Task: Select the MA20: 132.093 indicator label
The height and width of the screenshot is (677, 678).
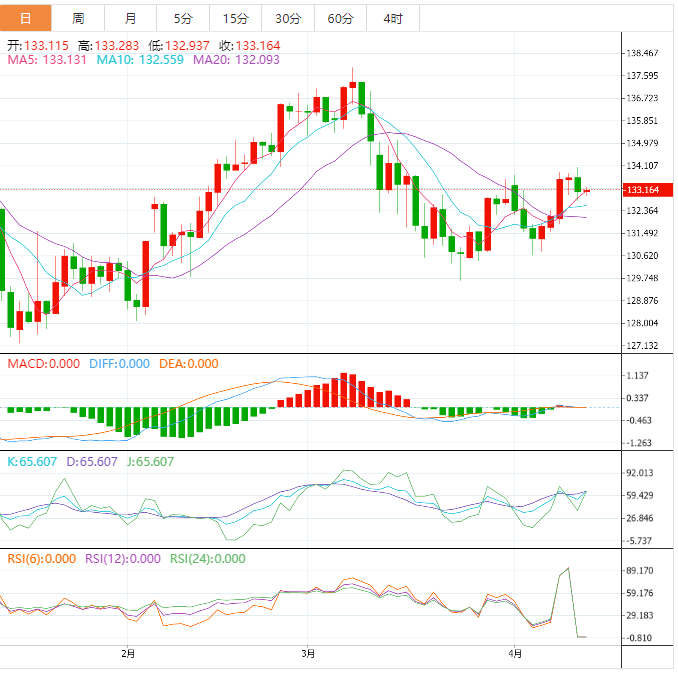Action: [236, 60]
